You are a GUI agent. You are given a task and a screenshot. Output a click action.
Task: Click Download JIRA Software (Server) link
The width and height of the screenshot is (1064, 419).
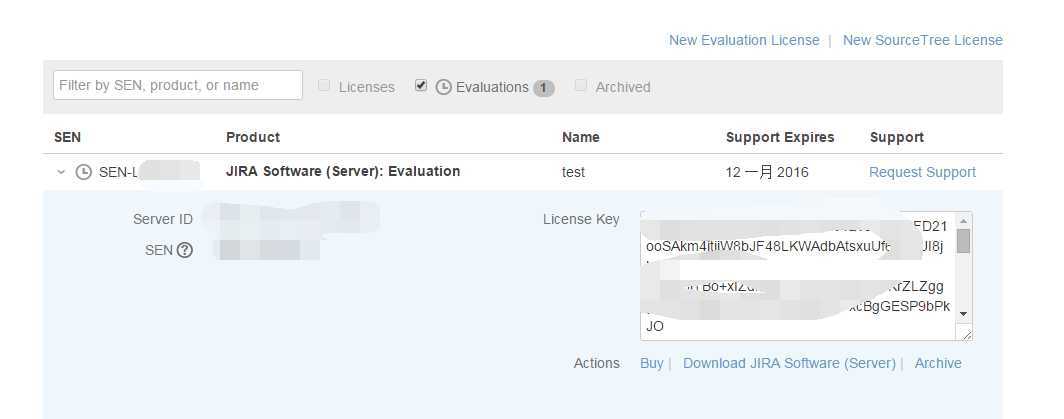coord(789,363)
